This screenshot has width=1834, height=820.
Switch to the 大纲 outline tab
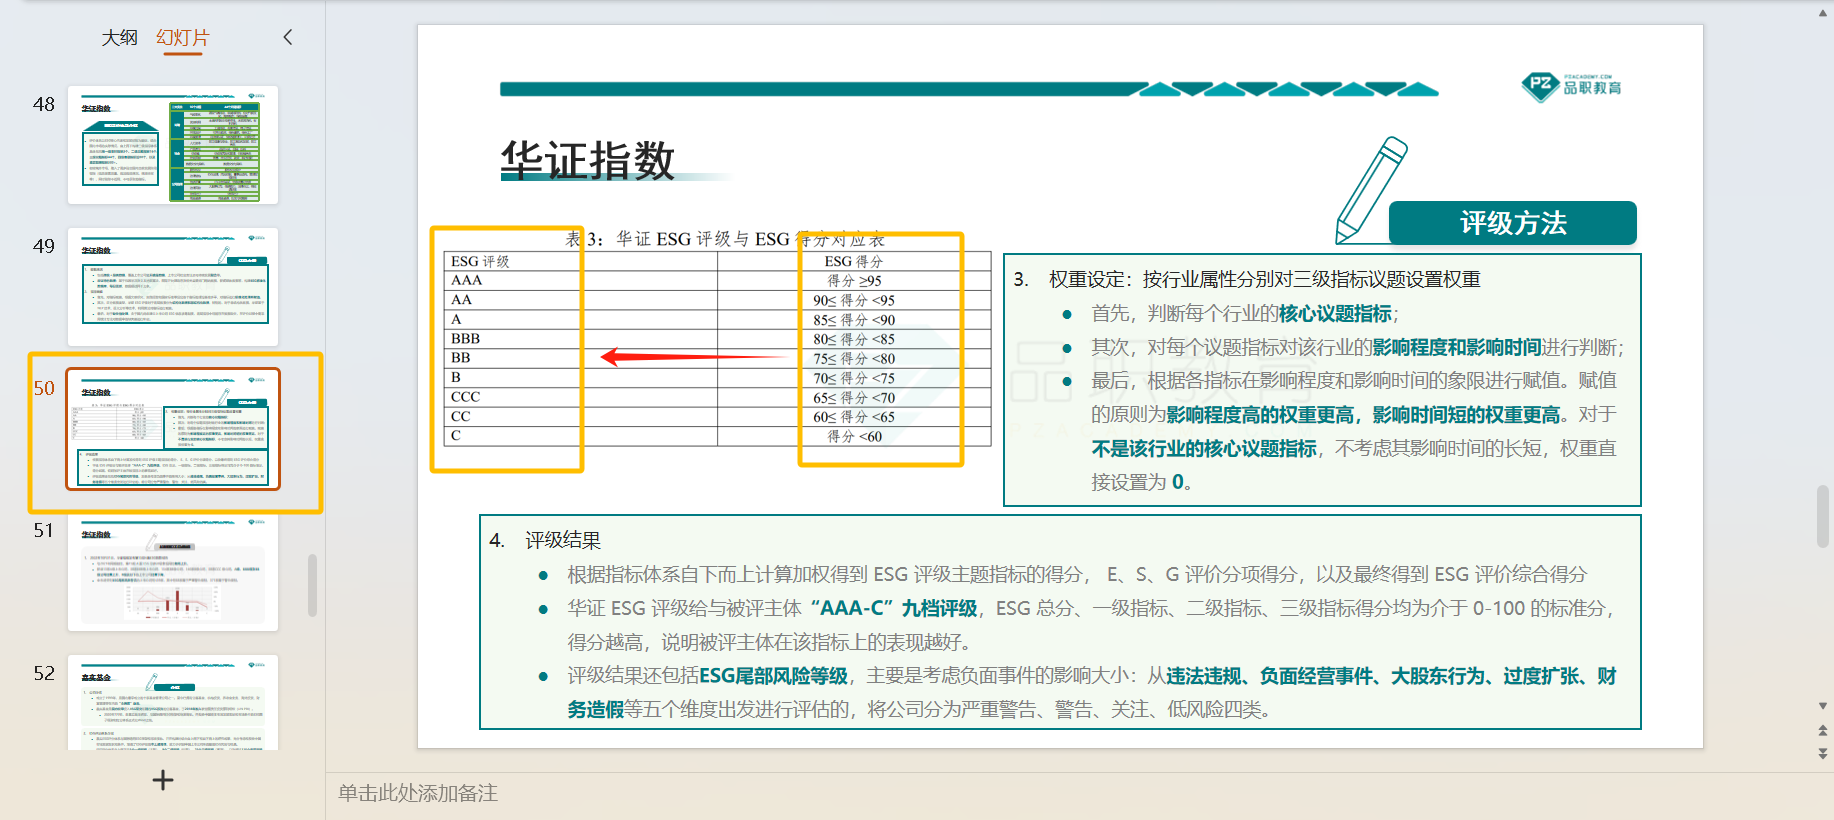[x=119, y=38]
